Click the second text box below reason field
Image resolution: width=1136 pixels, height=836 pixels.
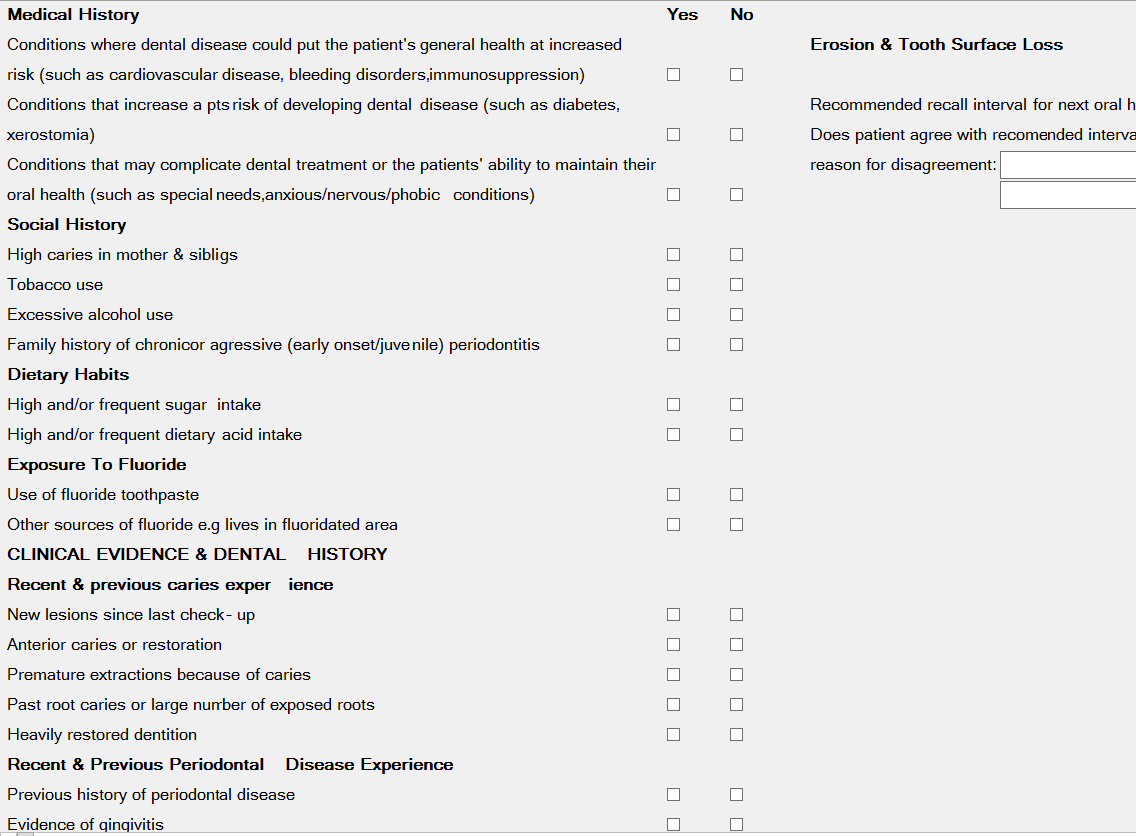click(x=1067, y=195)
